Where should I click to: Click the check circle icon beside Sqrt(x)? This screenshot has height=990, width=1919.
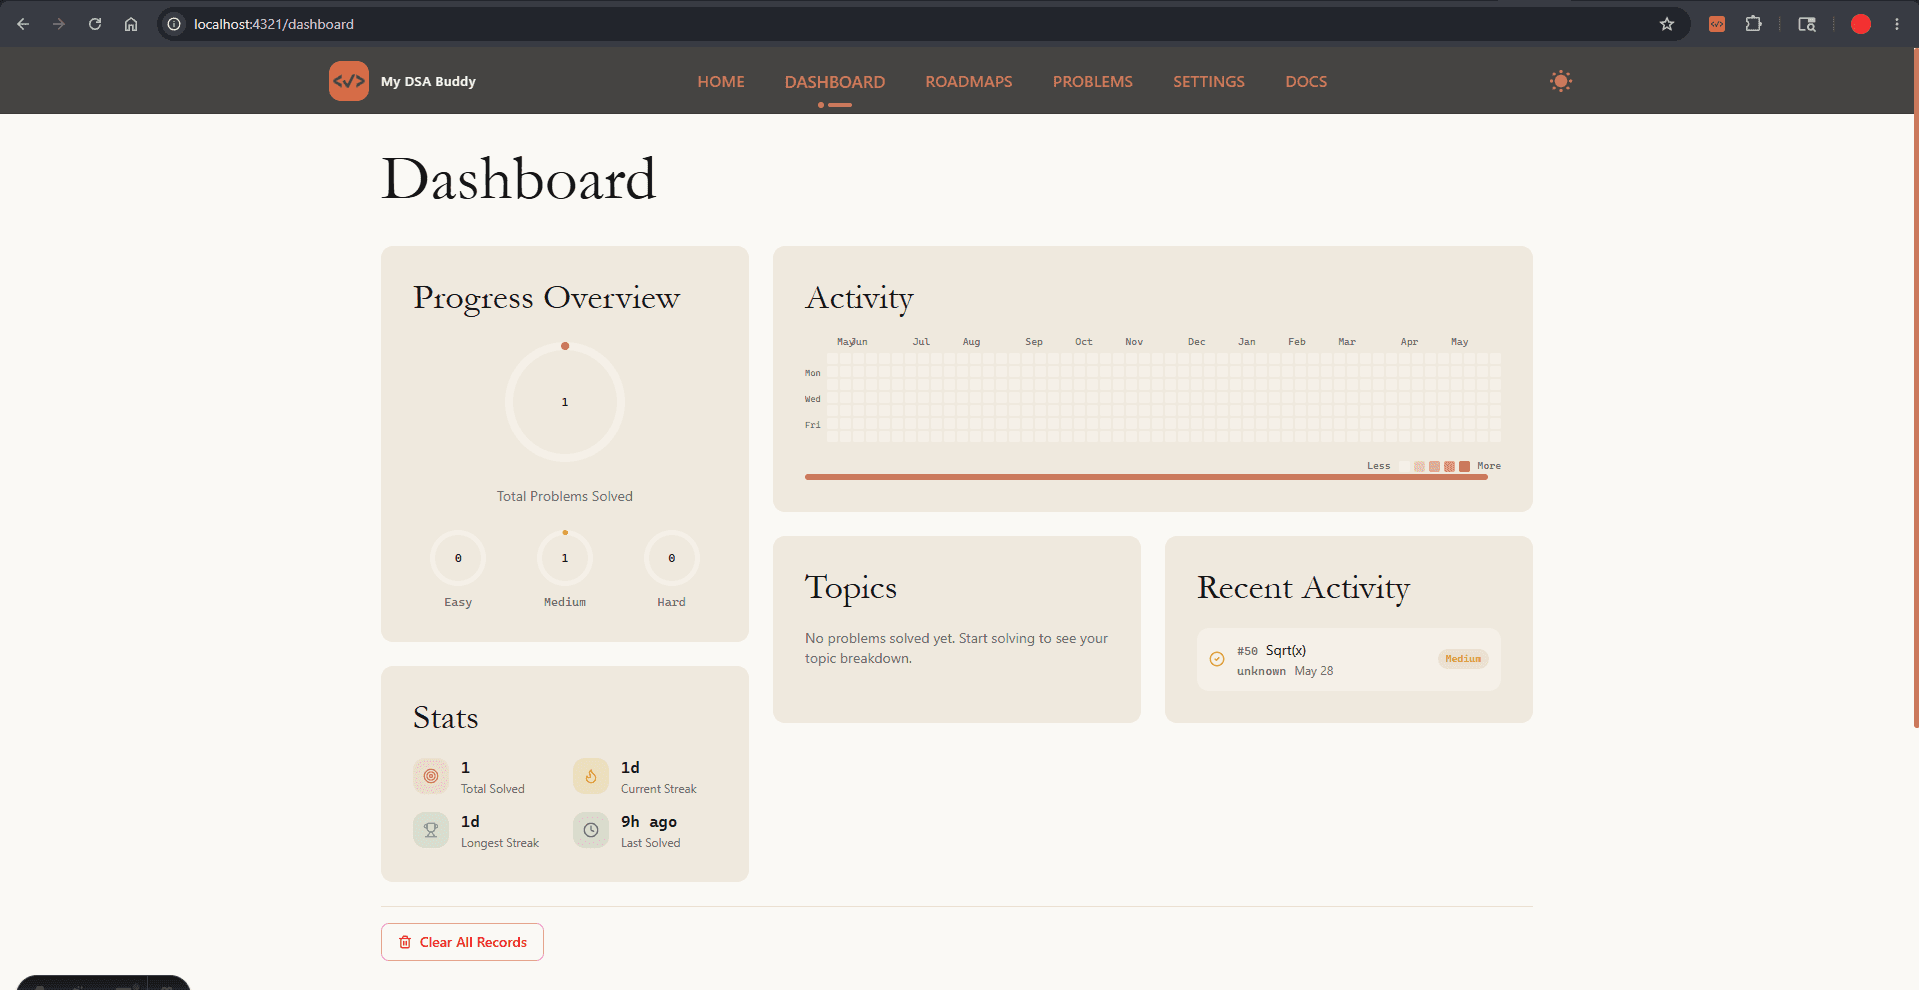[1217, 659]
